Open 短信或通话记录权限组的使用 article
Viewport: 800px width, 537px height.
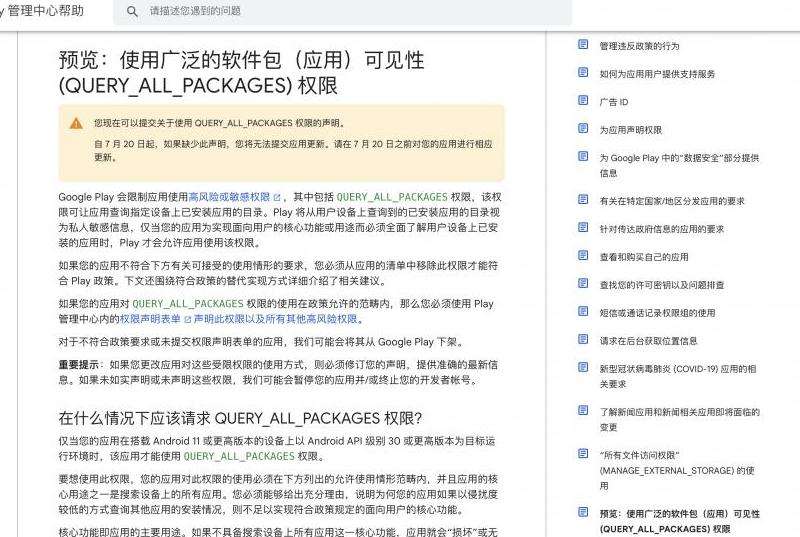(x=657, y=313)
